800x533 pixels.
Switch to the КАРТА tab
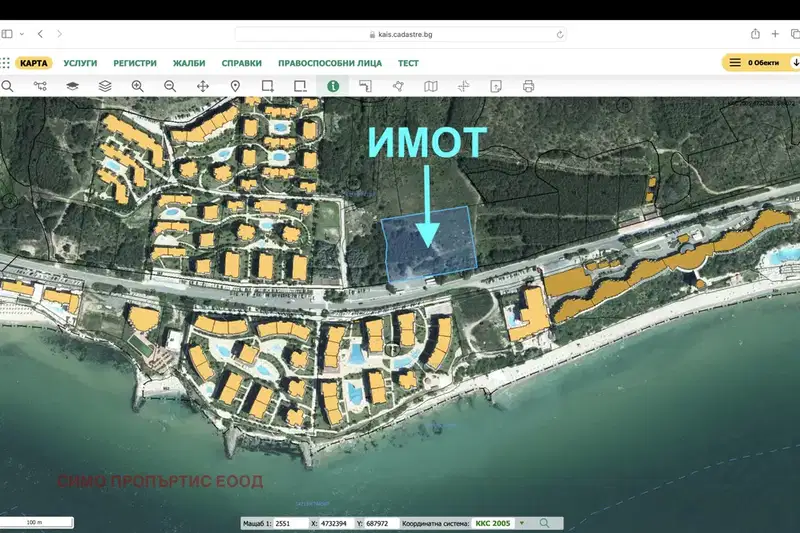click(34, 63)
